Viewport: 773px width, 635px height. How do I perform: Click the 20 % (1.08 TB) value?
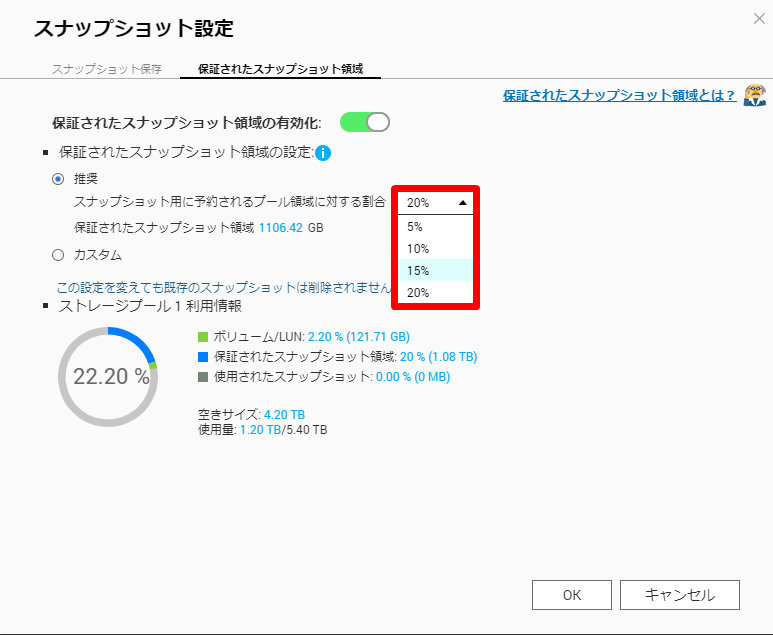tap(438, 357)
